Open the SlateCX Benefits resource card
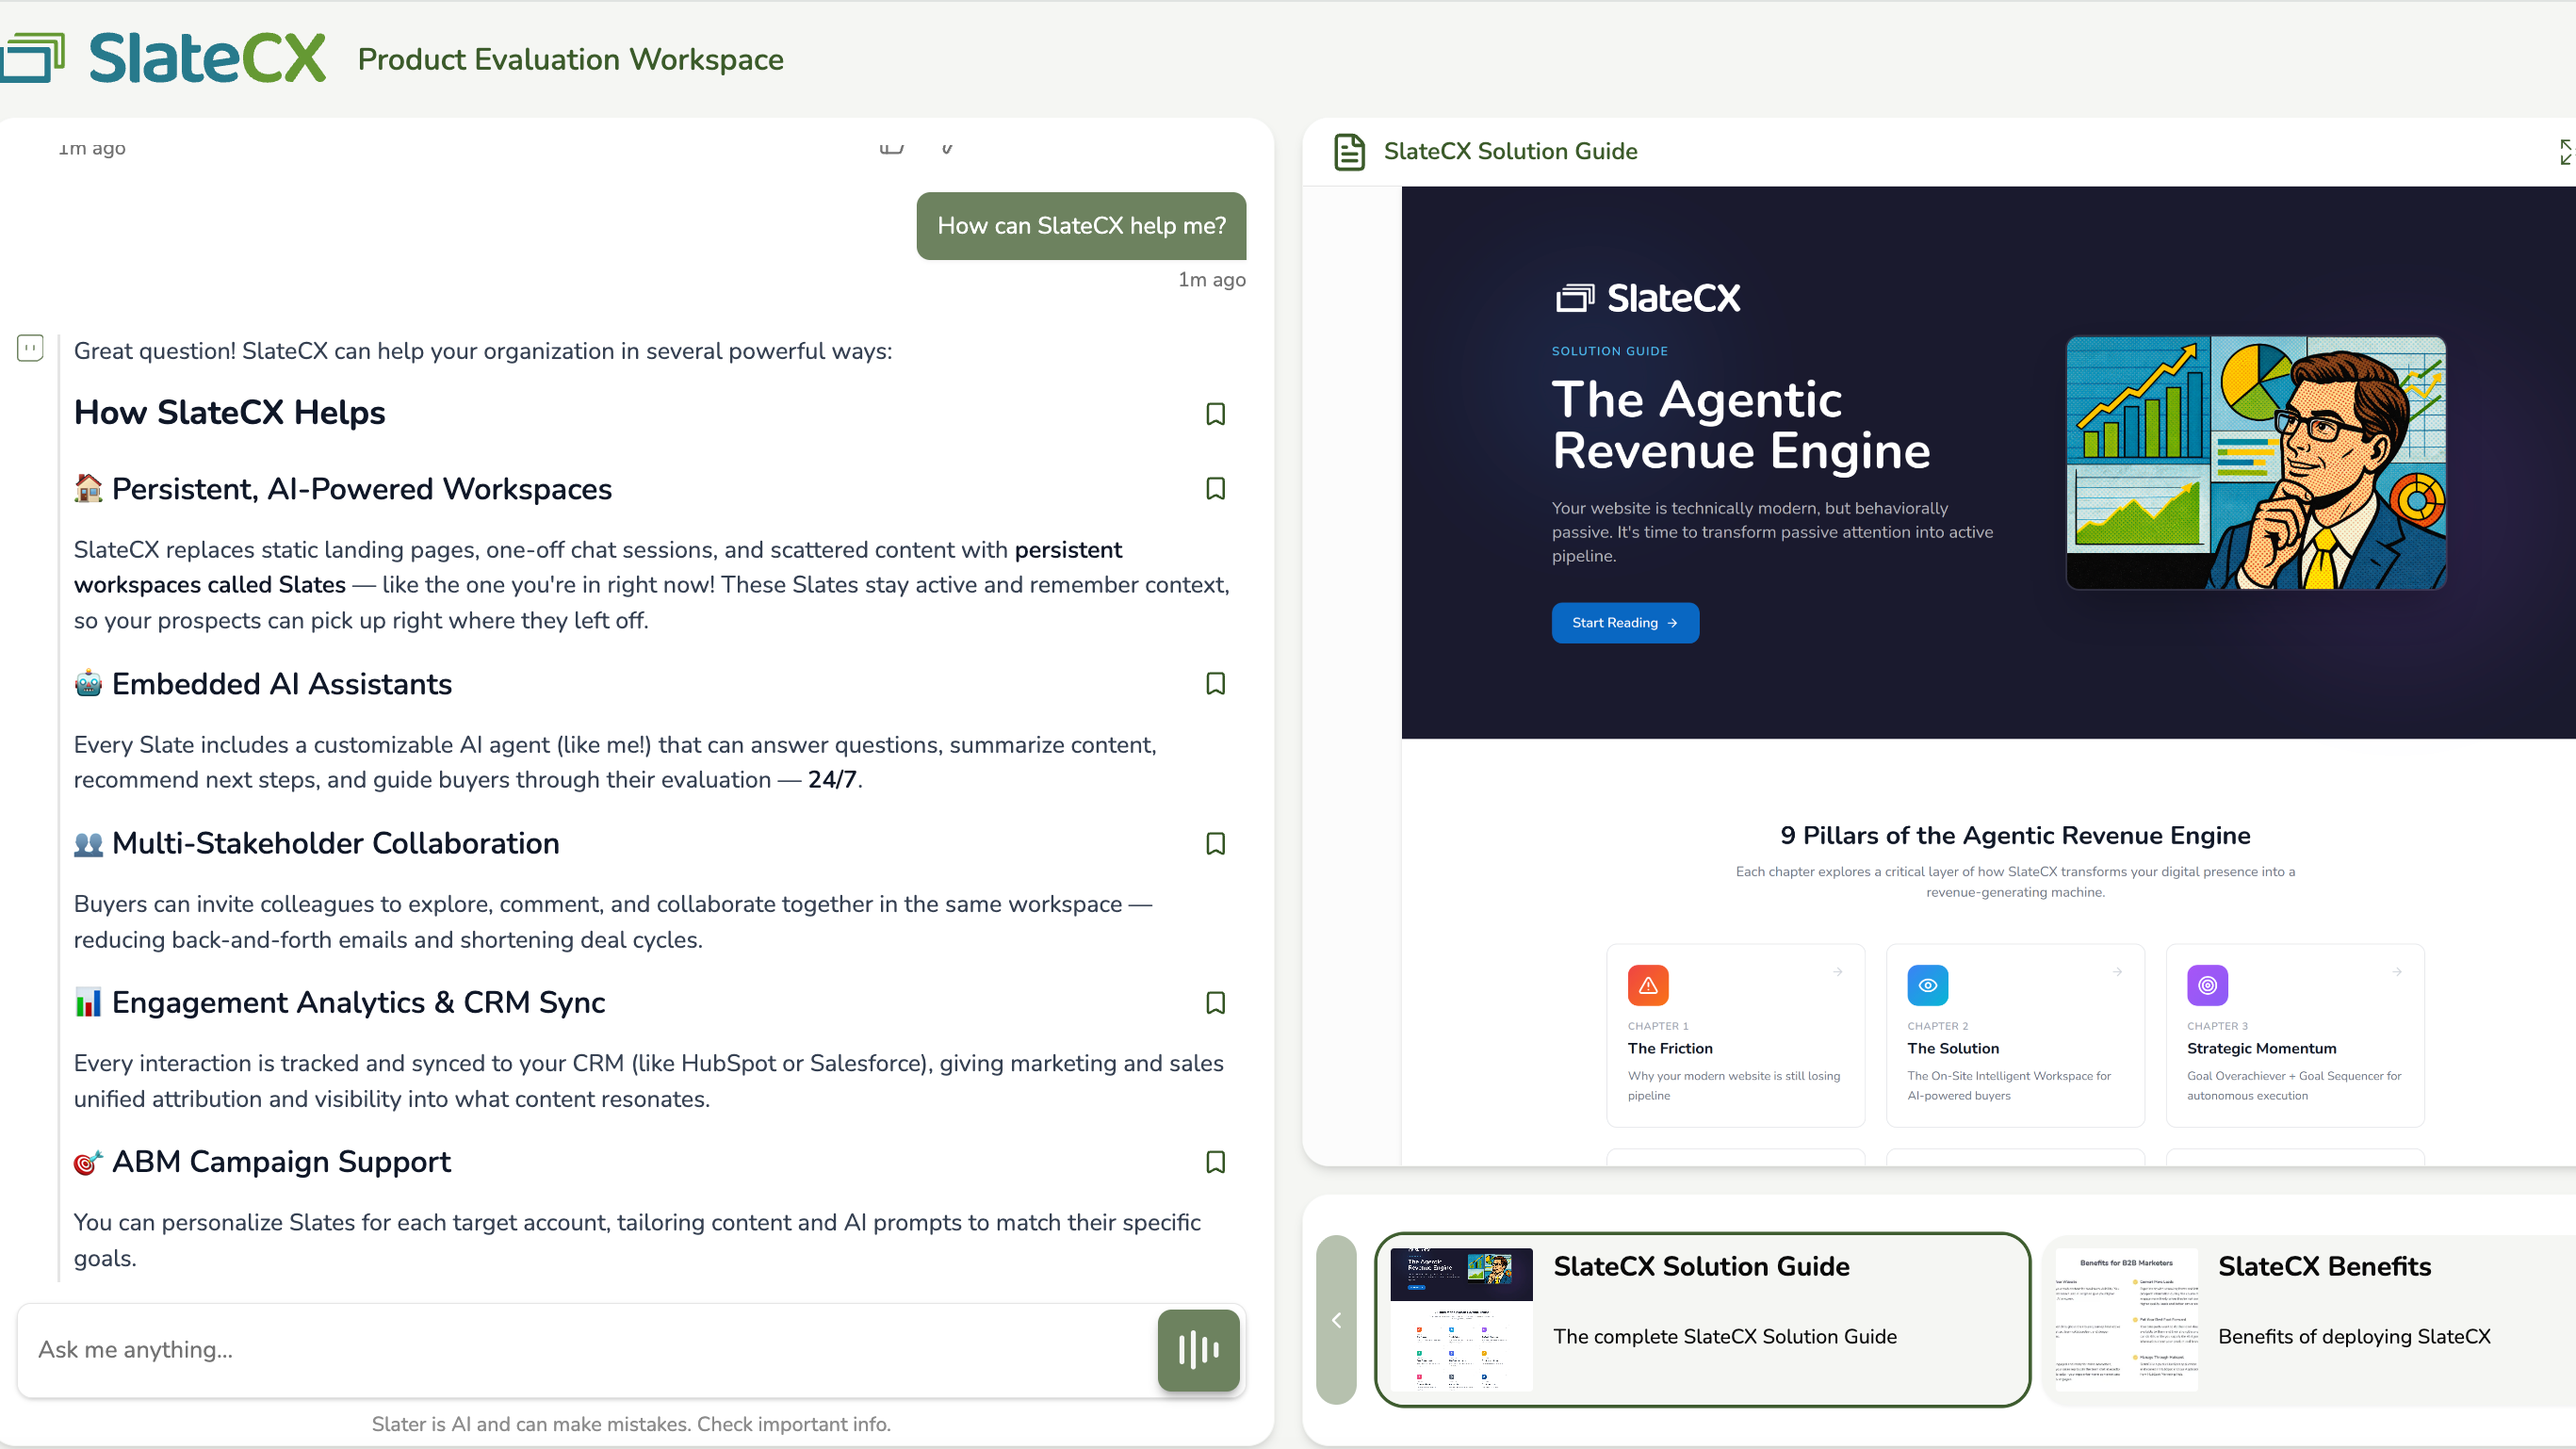Image resolution: width=2576 pixels, height=1449 pixels. point(2308,1320)
